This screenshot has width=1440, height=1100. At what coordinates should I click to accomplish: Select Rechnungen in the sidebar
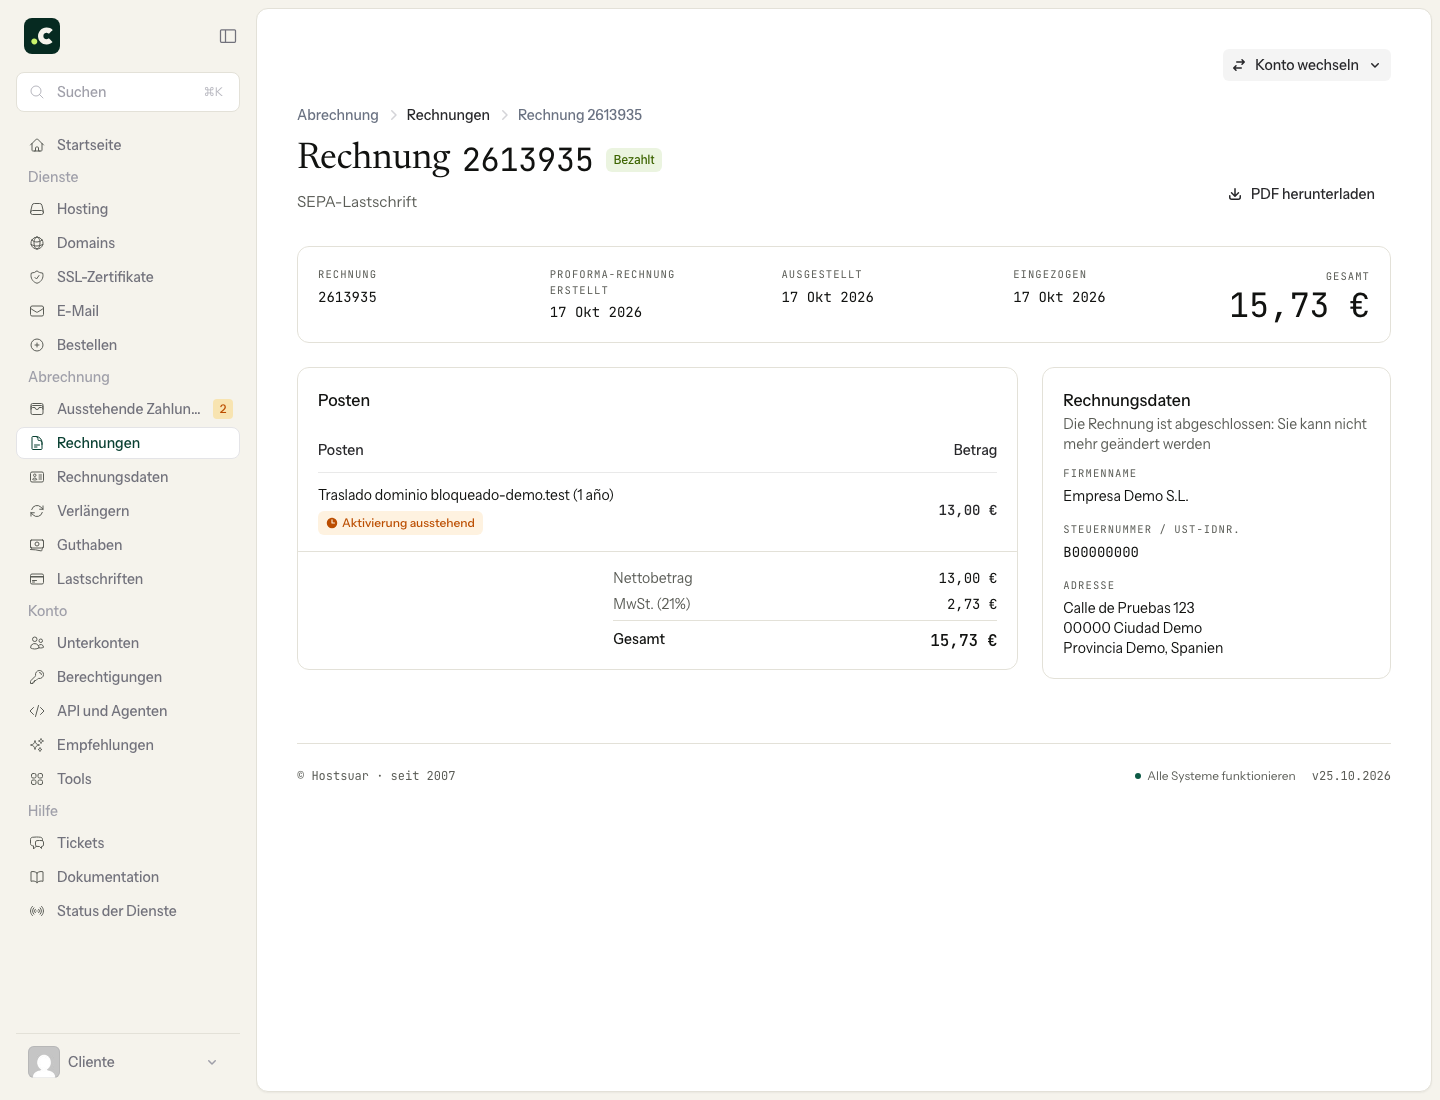pyautogui.click(x=128, y=443)
